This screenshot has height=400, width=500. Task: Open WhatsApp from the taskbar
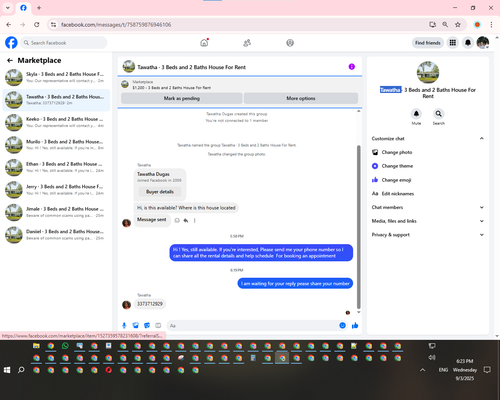click(x=65, y=346)
